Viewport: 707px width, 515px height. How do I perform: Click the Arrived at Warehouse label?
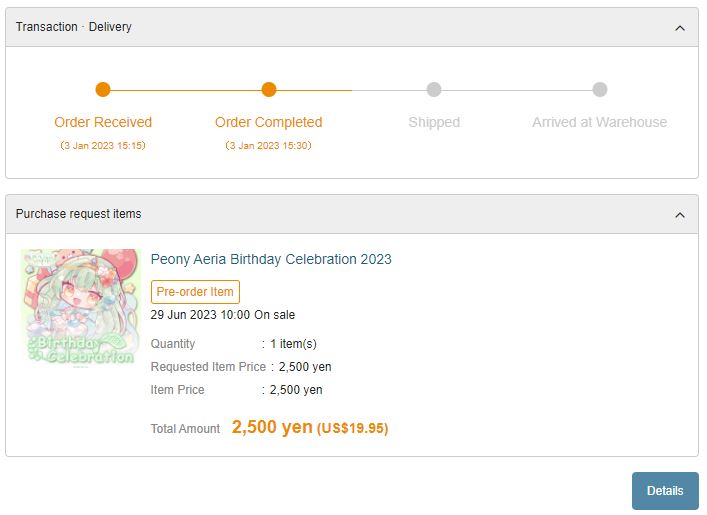599,122
